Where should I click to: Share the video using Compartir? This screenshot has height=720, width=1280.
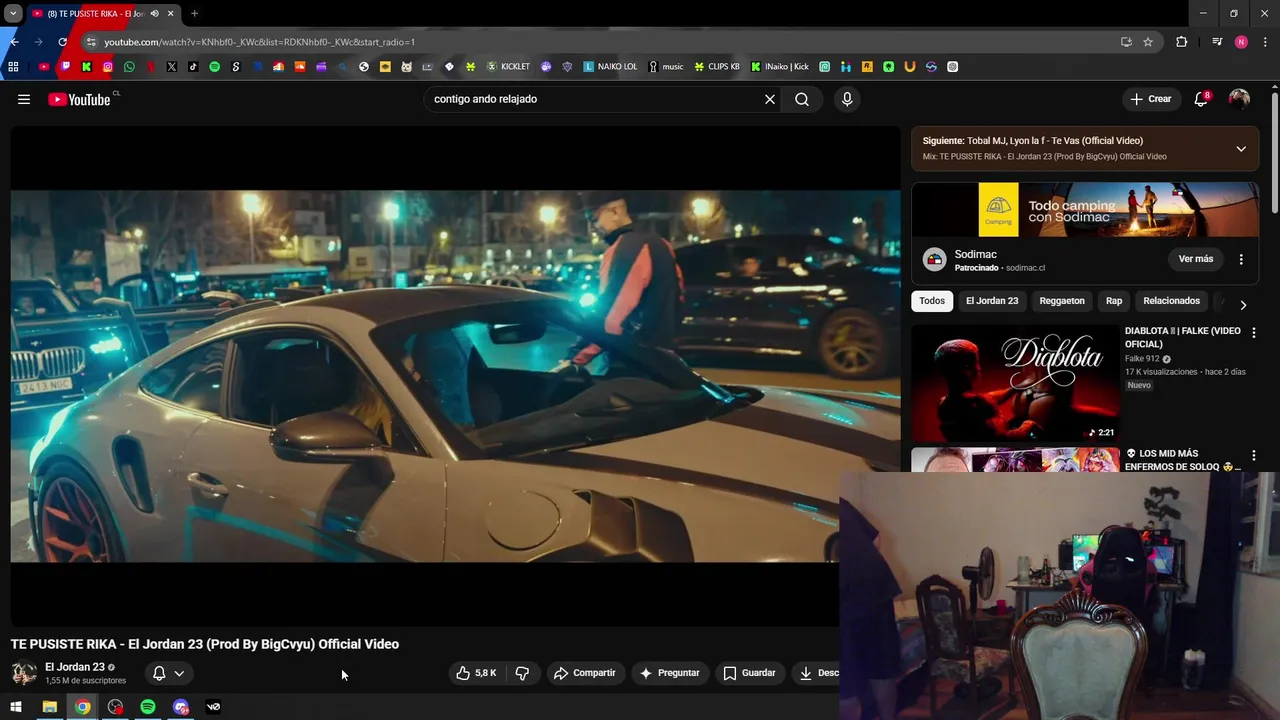coord(585,673)
